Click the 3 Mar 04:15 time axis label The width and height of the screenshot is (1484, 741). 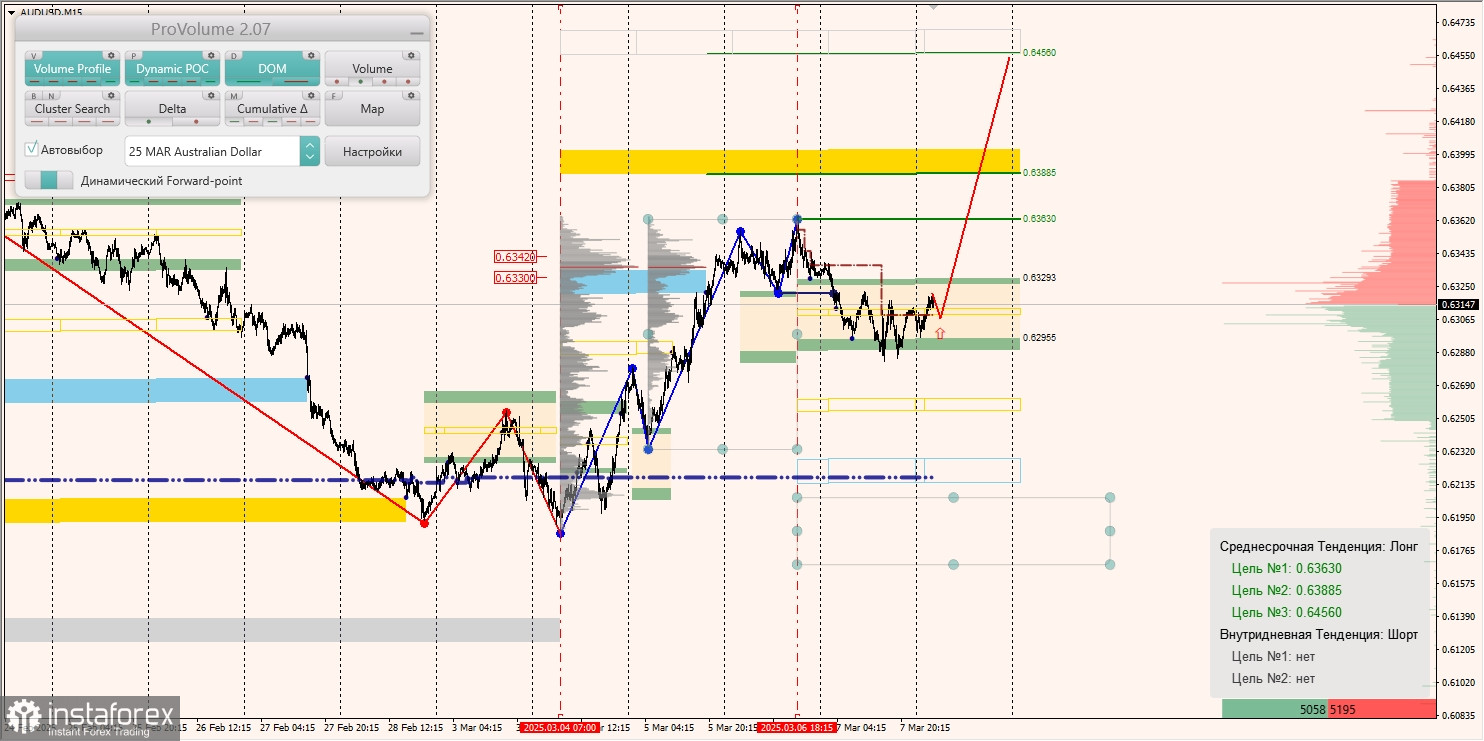tap(477, 728)
